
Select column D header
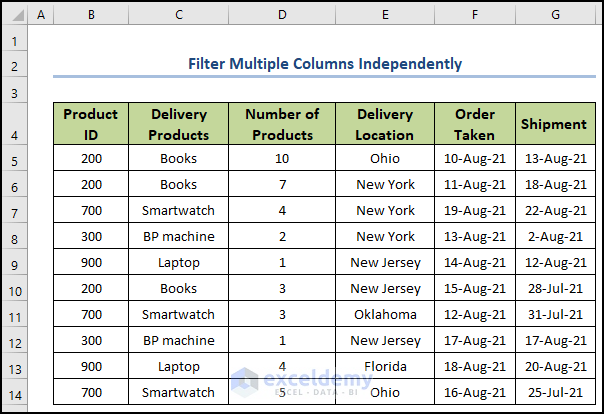point(282,15)
